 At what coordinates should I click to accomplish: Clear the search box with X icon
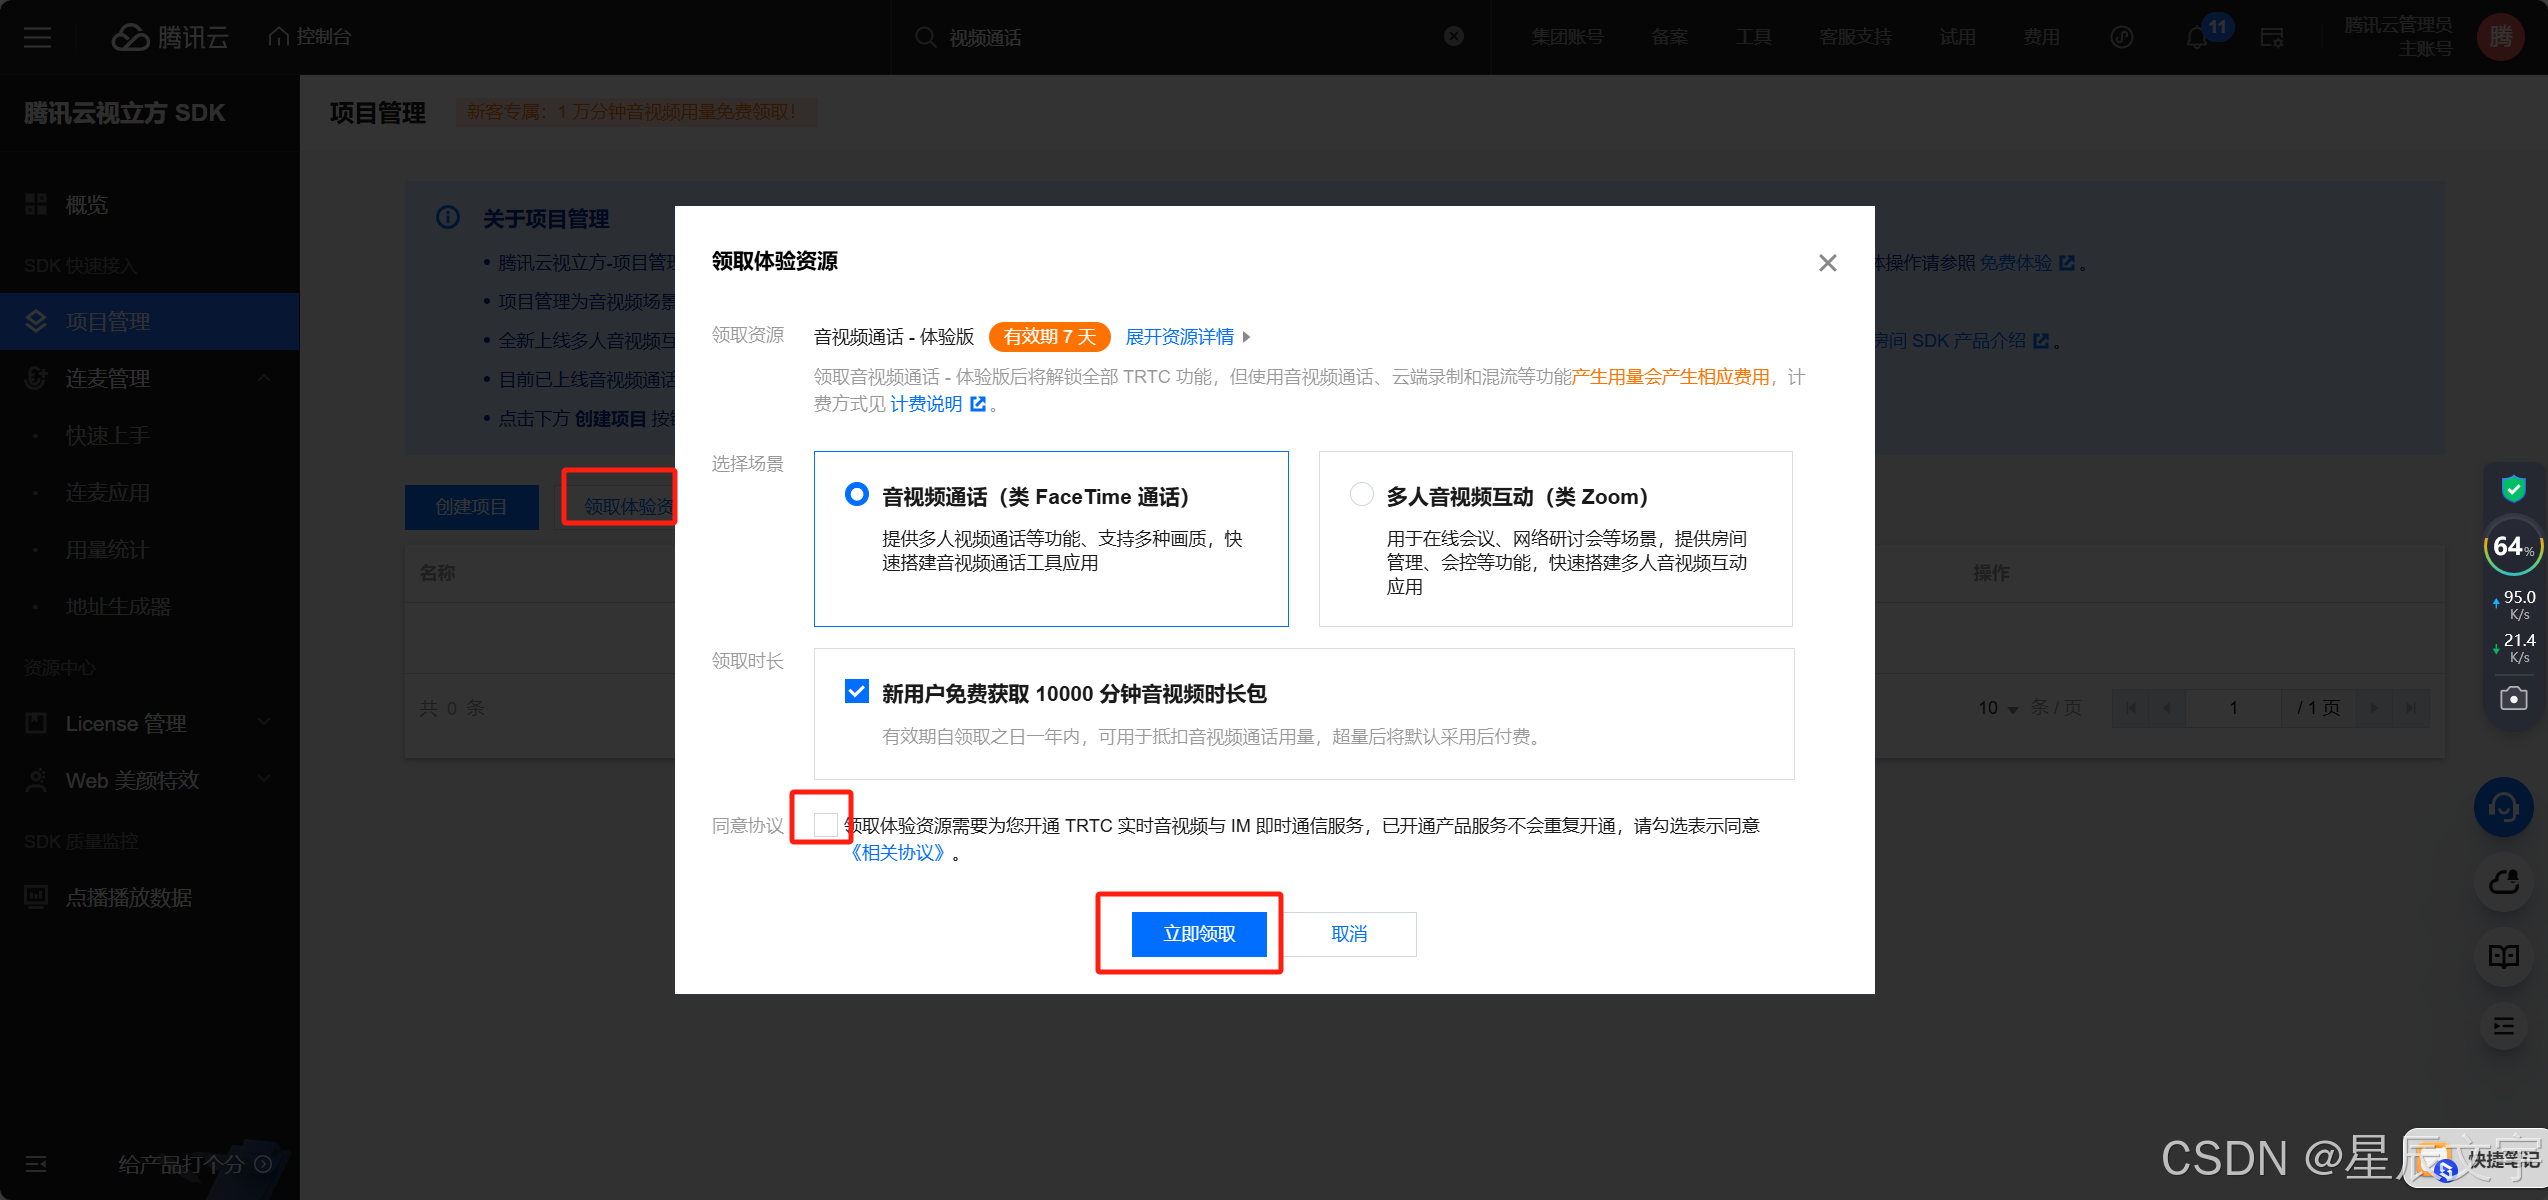[x=1454, y=37]
